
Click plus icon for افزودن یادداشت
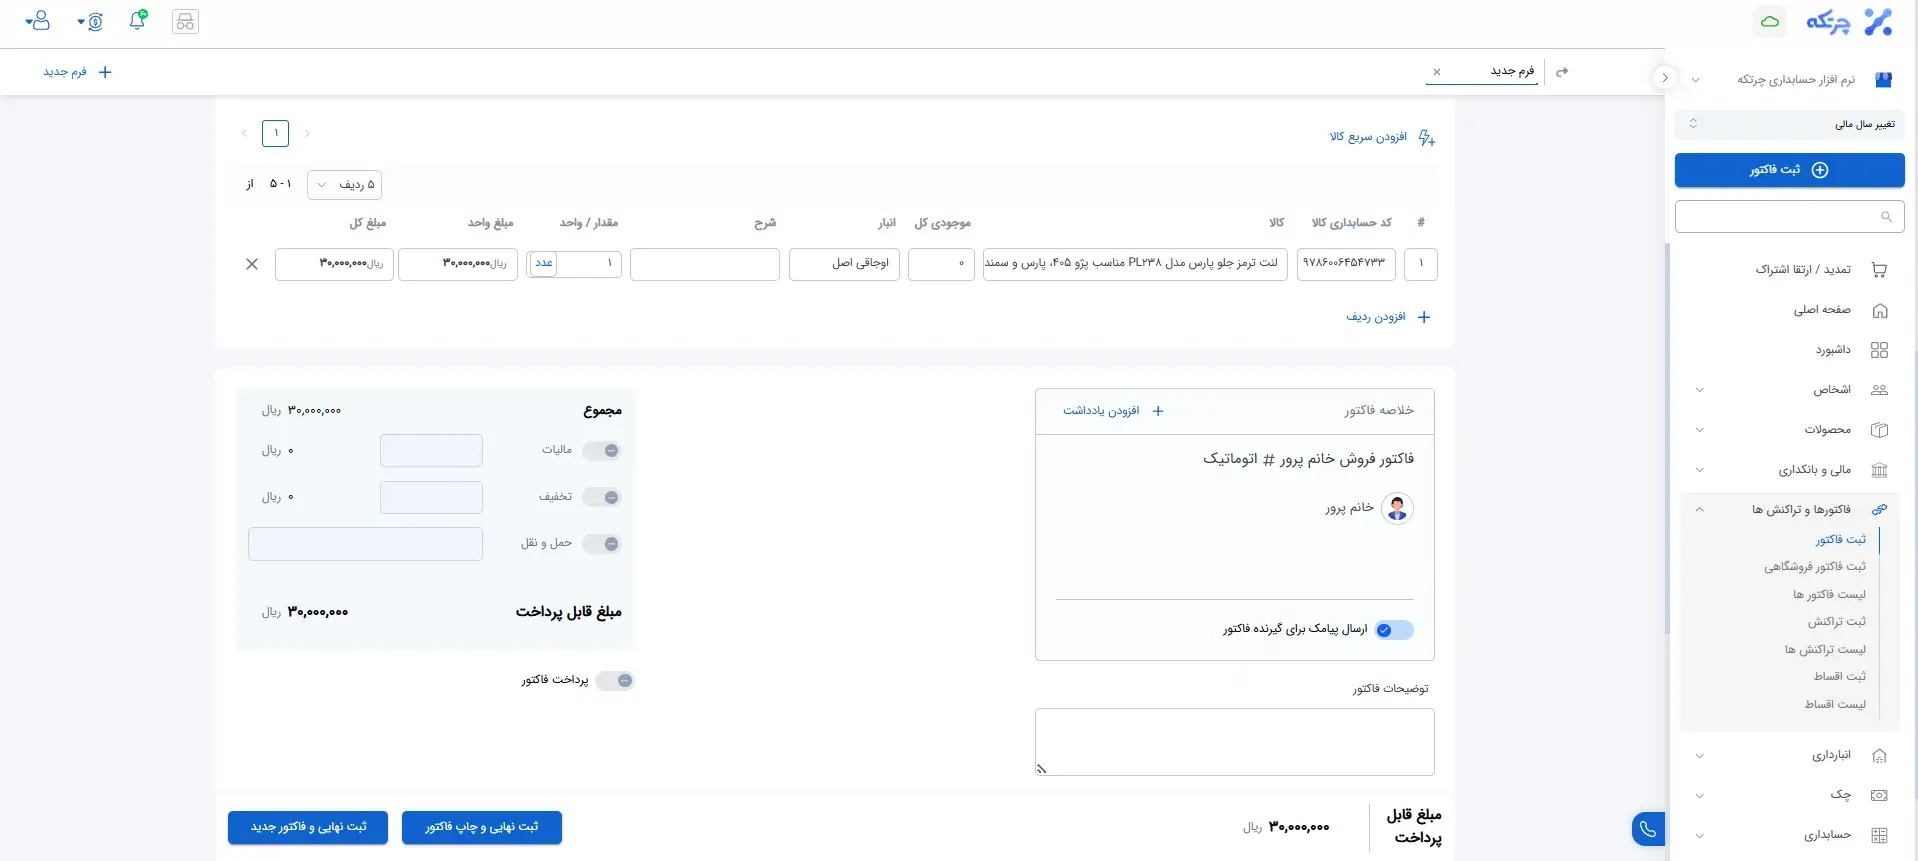(x=1158, y=411)
